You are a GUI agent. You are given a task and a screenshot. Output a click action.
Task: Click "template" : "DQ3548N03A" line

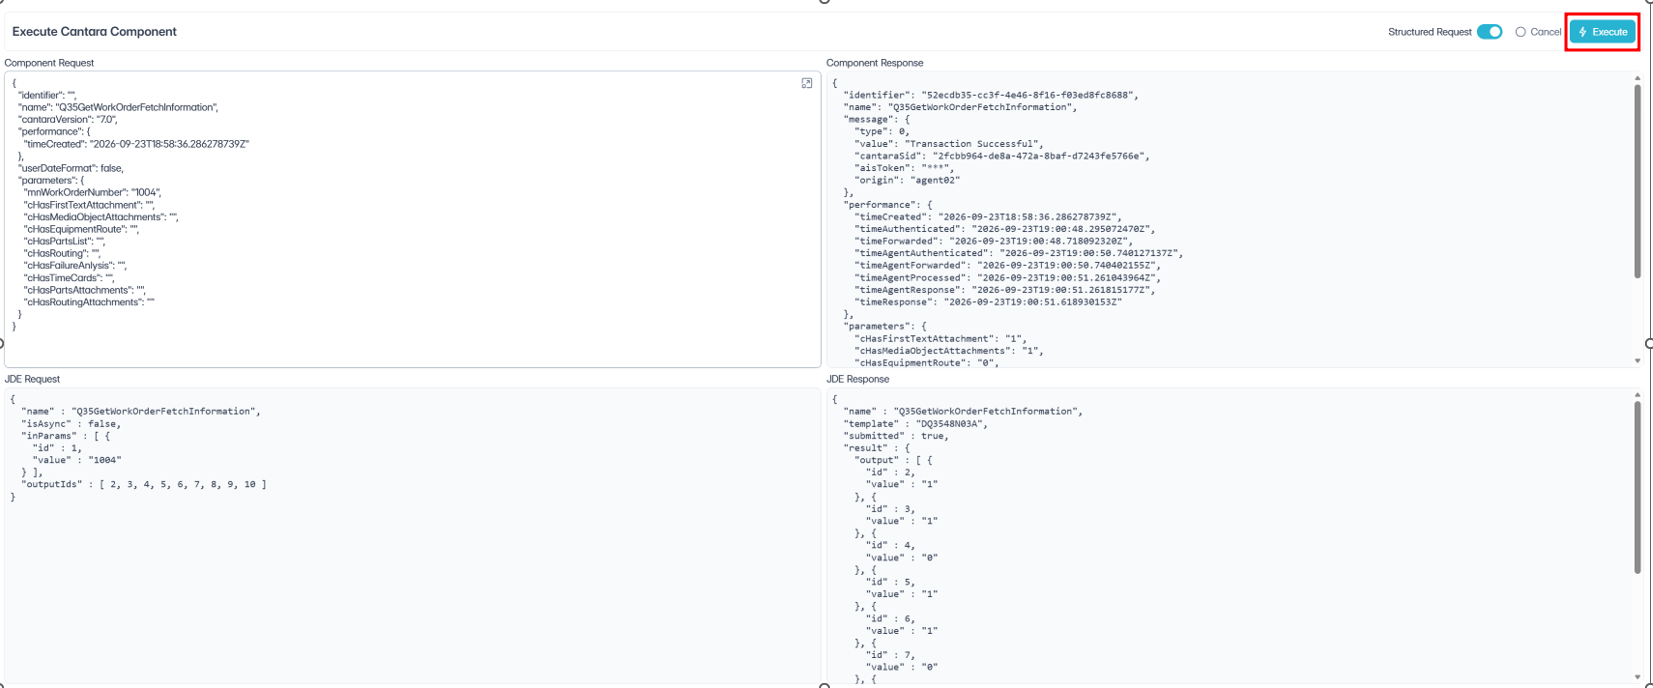pos(916,424)
